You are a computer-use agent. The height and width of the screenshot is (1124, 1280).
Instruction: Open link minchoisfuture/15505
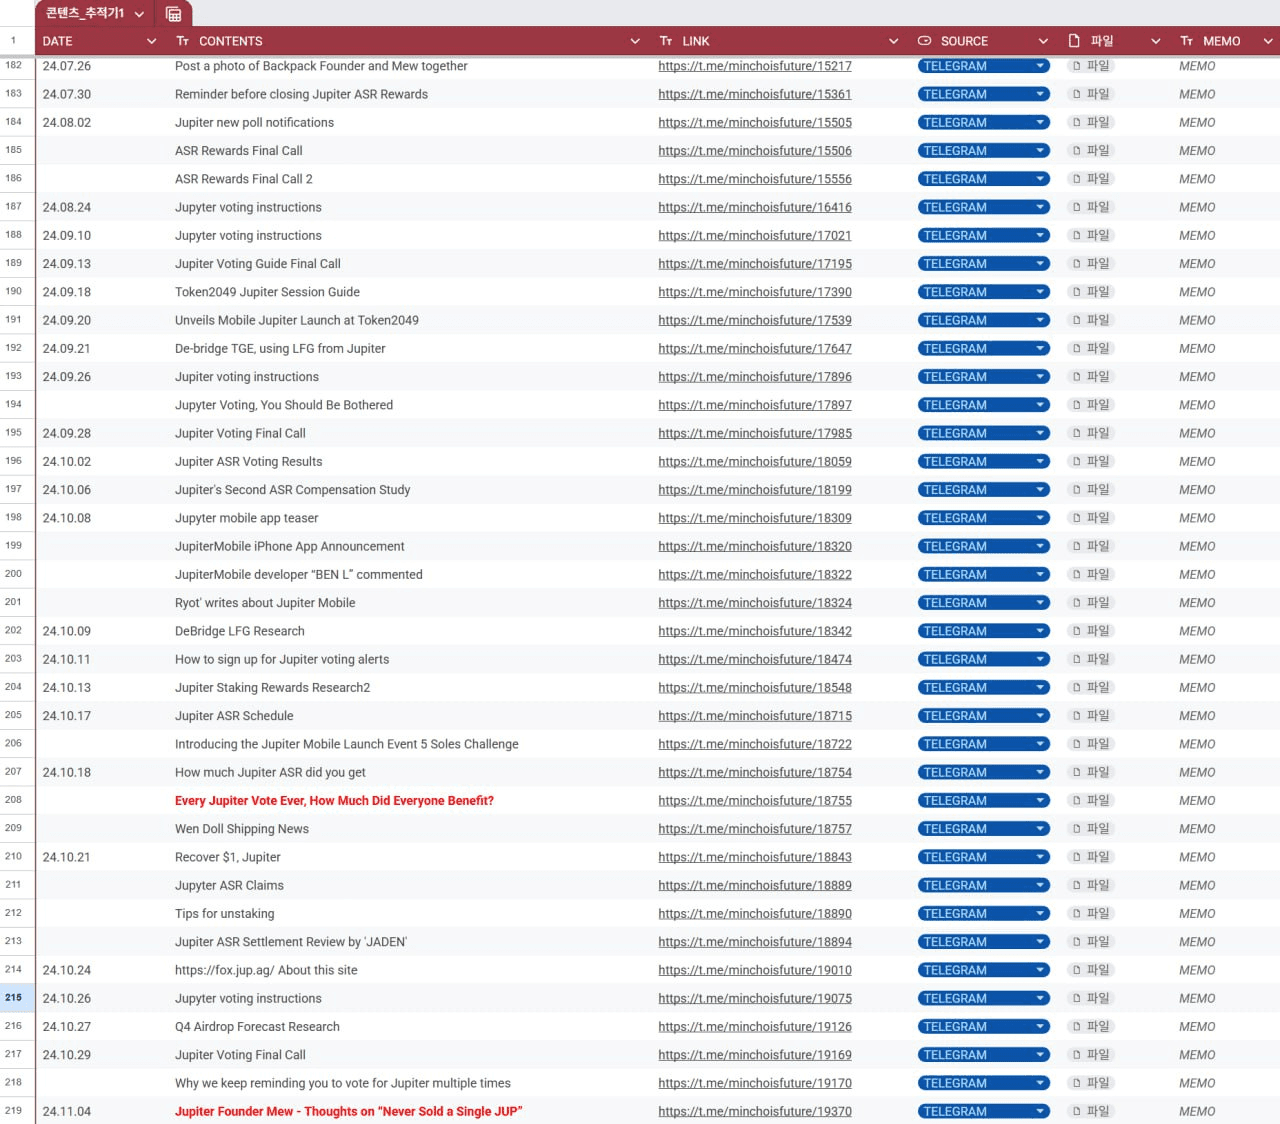(x=755, y=123)
